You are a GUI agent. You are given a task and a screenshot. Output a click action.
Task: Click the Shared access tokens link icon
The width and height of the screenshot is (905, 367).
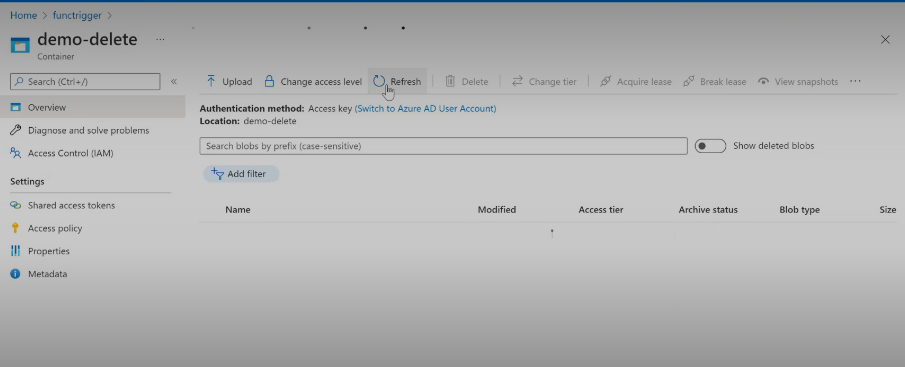pyautogui.click(x=16, y=205)
